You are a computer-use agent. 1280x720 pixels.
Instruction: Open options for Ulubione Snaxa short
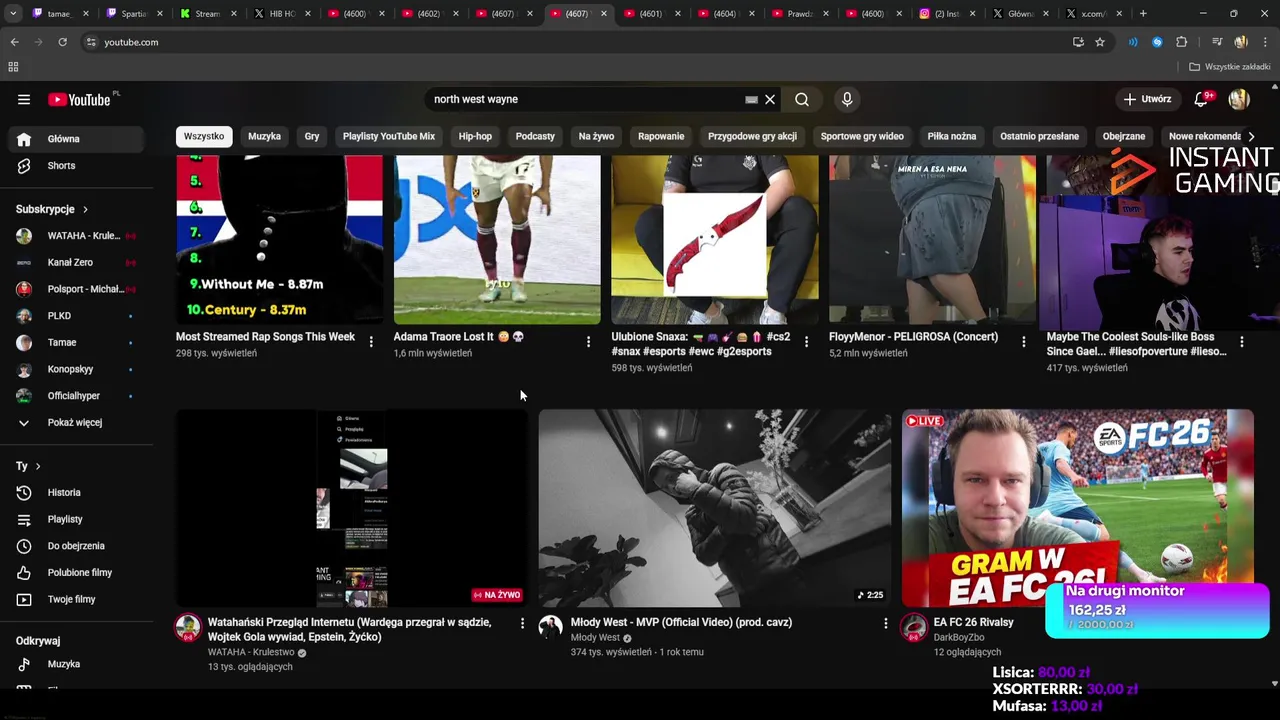tap(806, 342)
